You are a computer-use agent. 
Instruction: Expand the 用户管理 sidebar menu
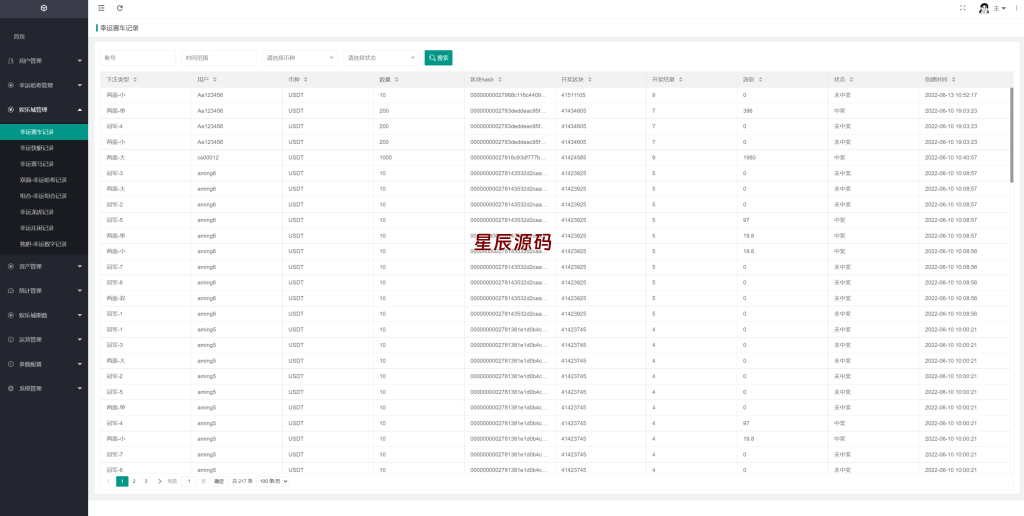pyautogui.click(x=44, y=61)
